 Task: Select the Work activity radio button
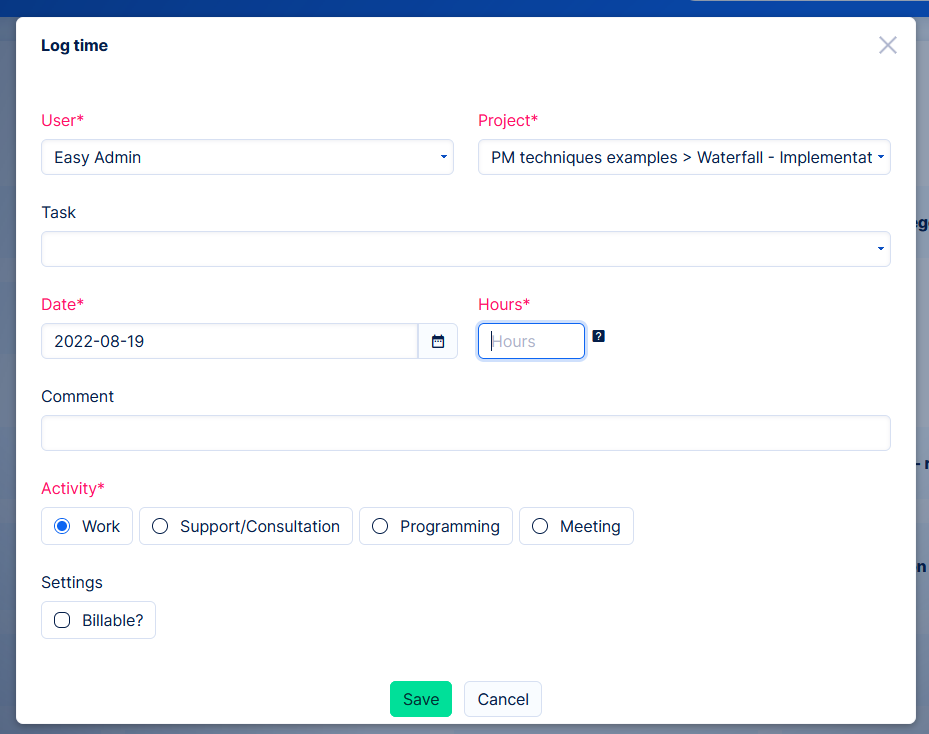pyautogui.click(x=62, y=526)
